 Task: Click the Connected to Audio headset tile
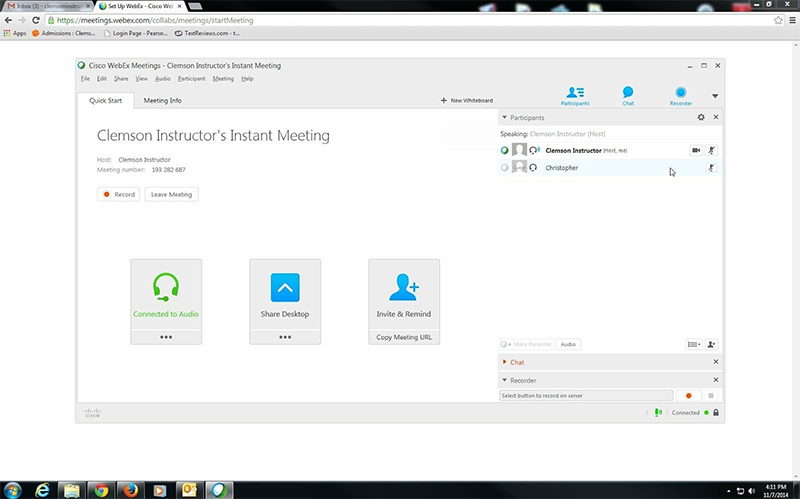(x=166, y=295)
